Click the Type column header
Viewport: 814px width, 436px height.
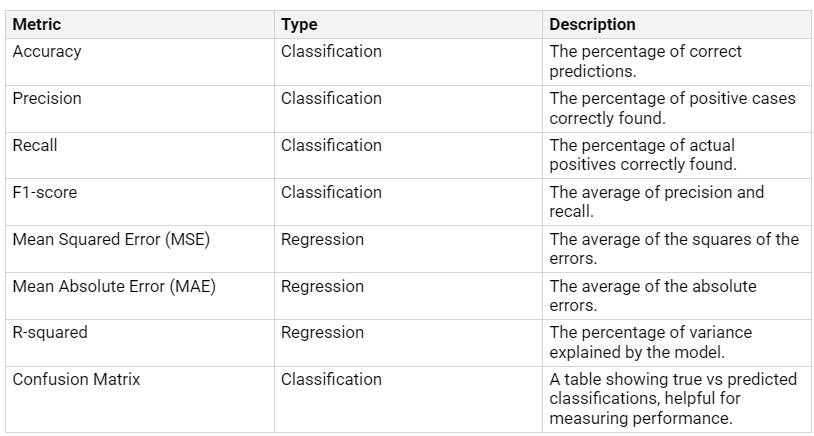409,24
